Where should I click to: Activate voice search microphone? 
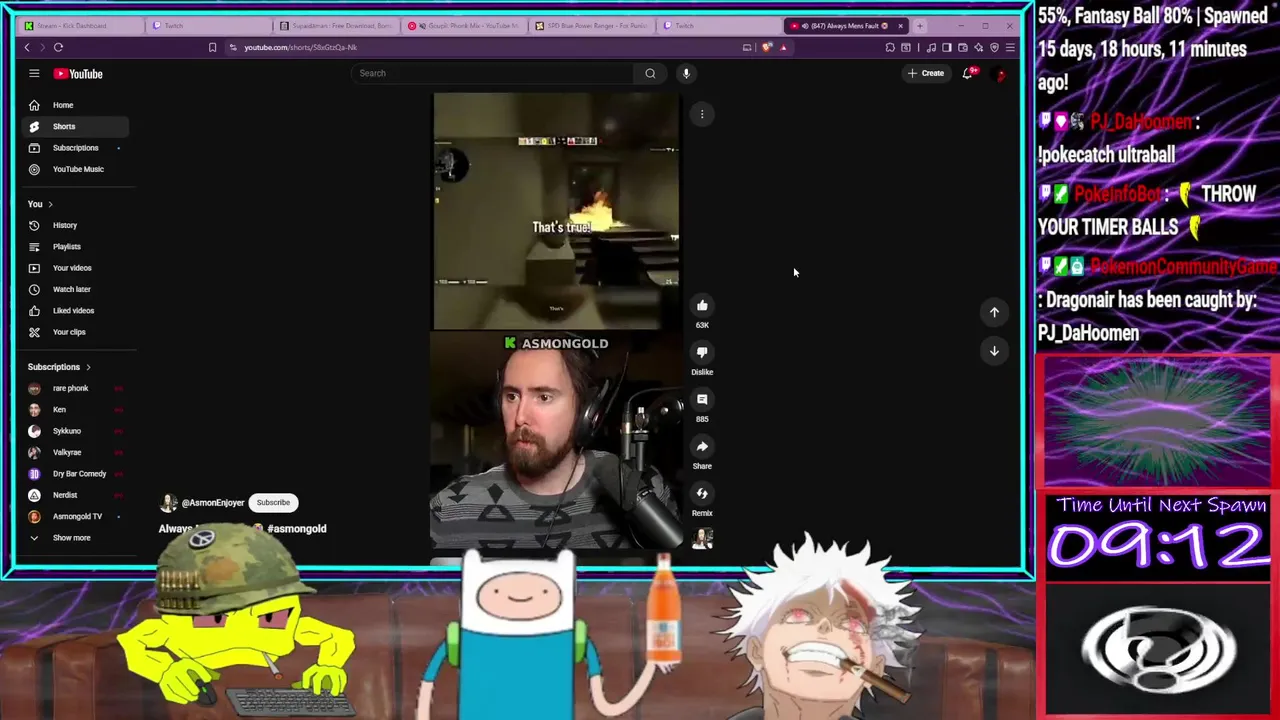(686, 73)
